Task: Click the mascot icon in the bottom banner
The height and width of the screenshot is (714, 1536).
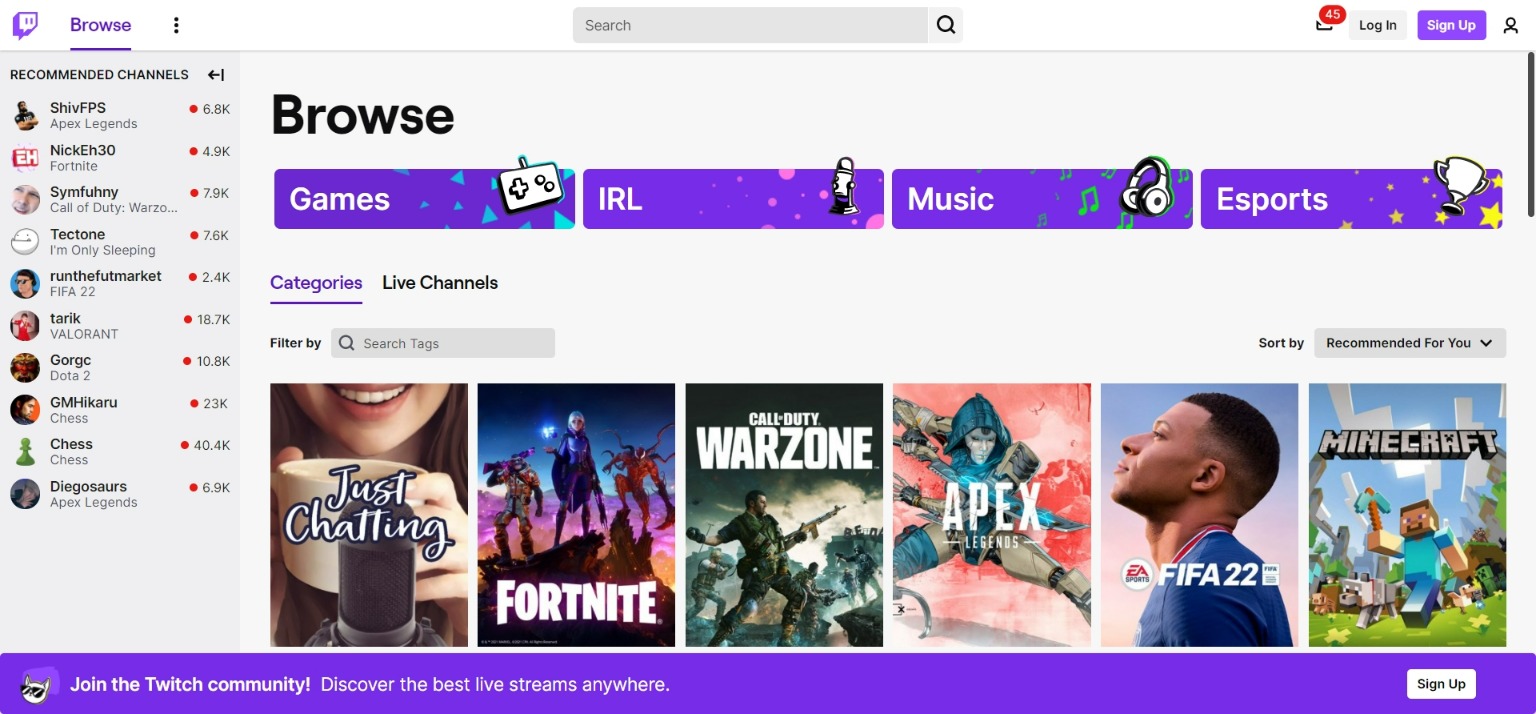Action: click(x=38, y=685)
